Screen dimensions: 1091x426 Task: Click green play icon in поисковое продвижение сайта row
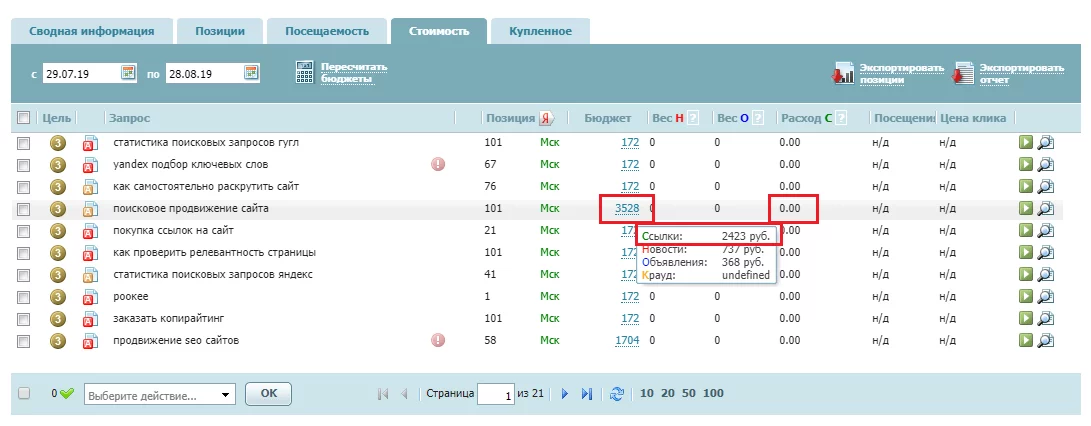(1026, 208)
